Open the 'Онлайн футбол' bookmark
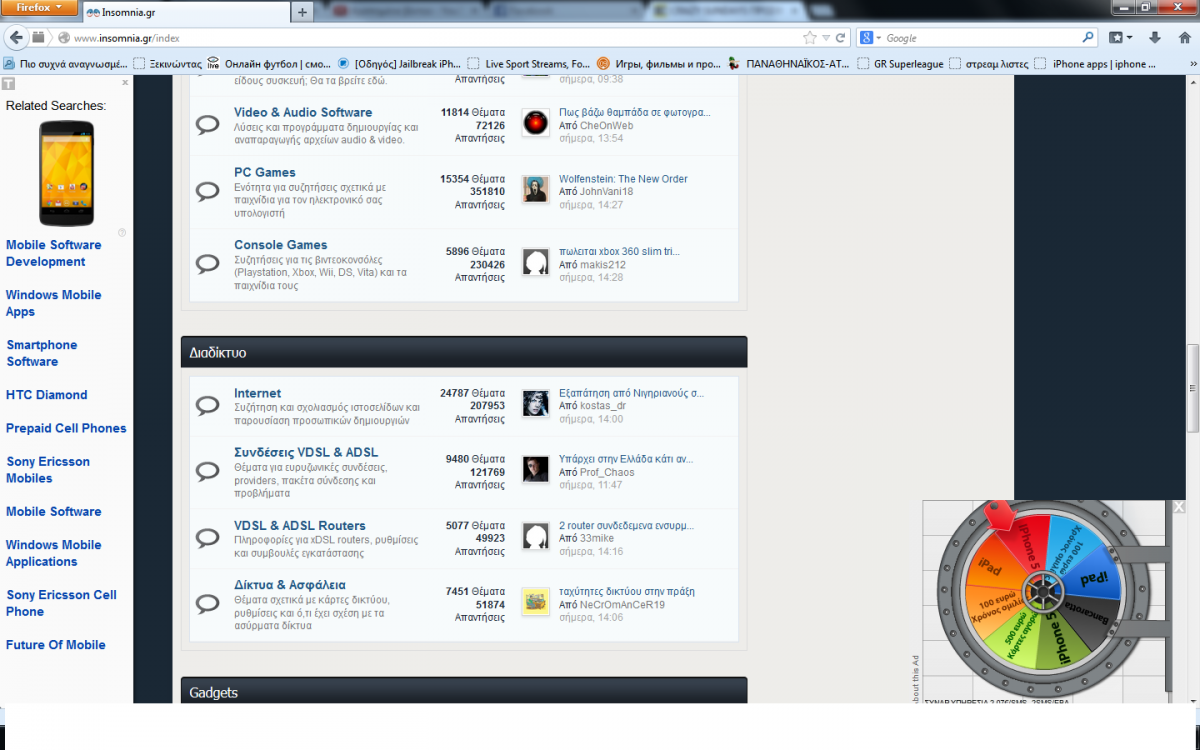Image resolution: width=1200 pixels, height=750 pixels. [269, 64]
